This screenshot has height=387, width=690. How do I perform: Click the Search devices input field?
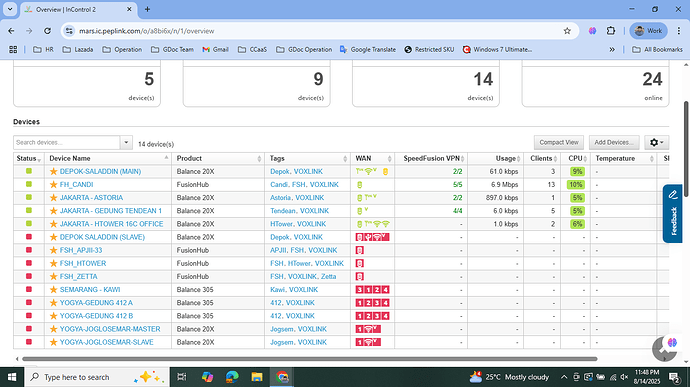pyautogui.click(x=67, y=143)
